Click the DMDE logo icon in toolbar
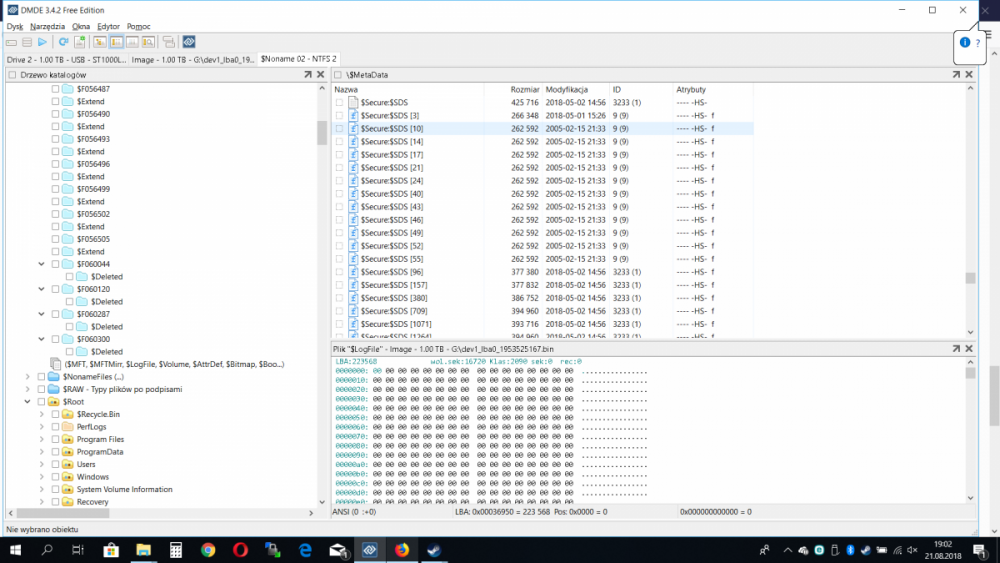The width and height of the screenshot is (1000, 563). 189,42
